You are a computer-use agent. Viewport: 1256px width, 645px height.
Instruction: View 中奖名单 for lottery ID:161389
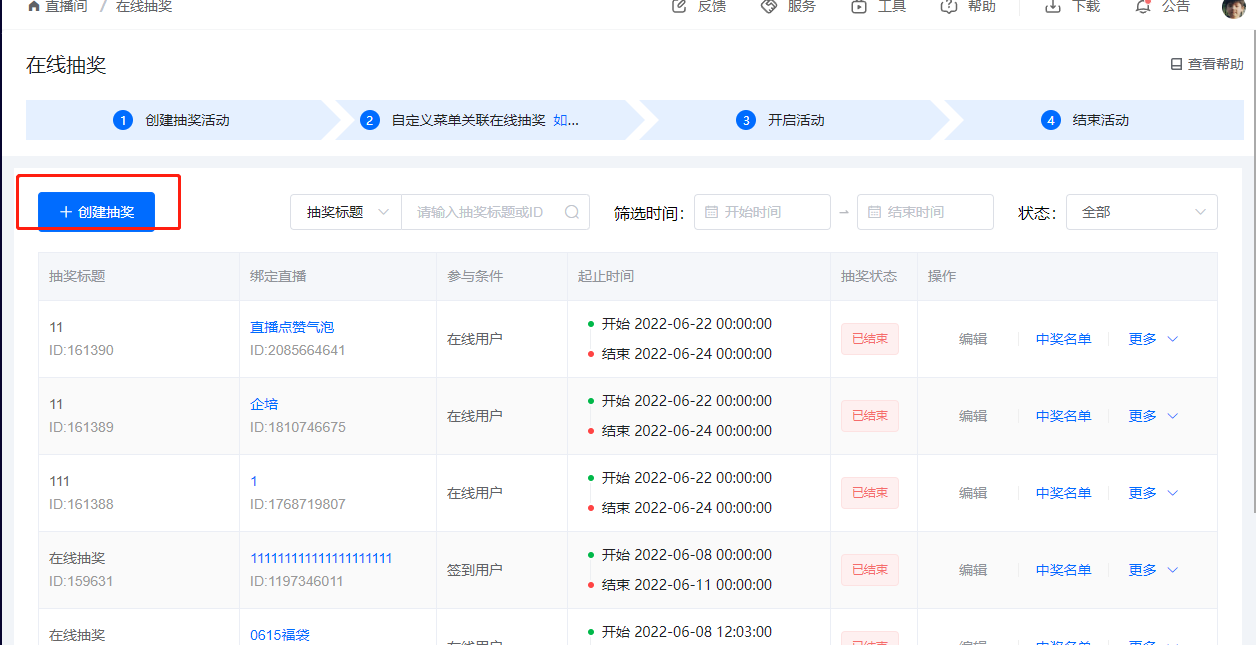pos(1064,416)
